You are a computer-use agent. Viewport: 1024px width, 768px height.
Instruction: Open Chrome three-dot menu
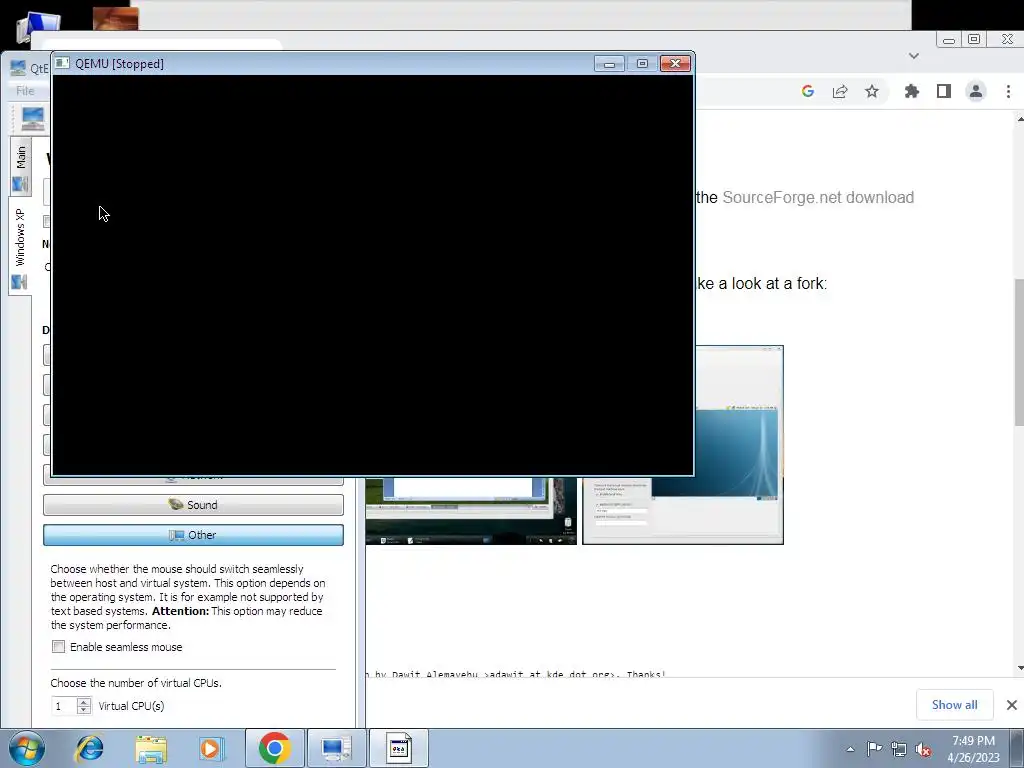pyautogui.click(x=1008, y=91)
